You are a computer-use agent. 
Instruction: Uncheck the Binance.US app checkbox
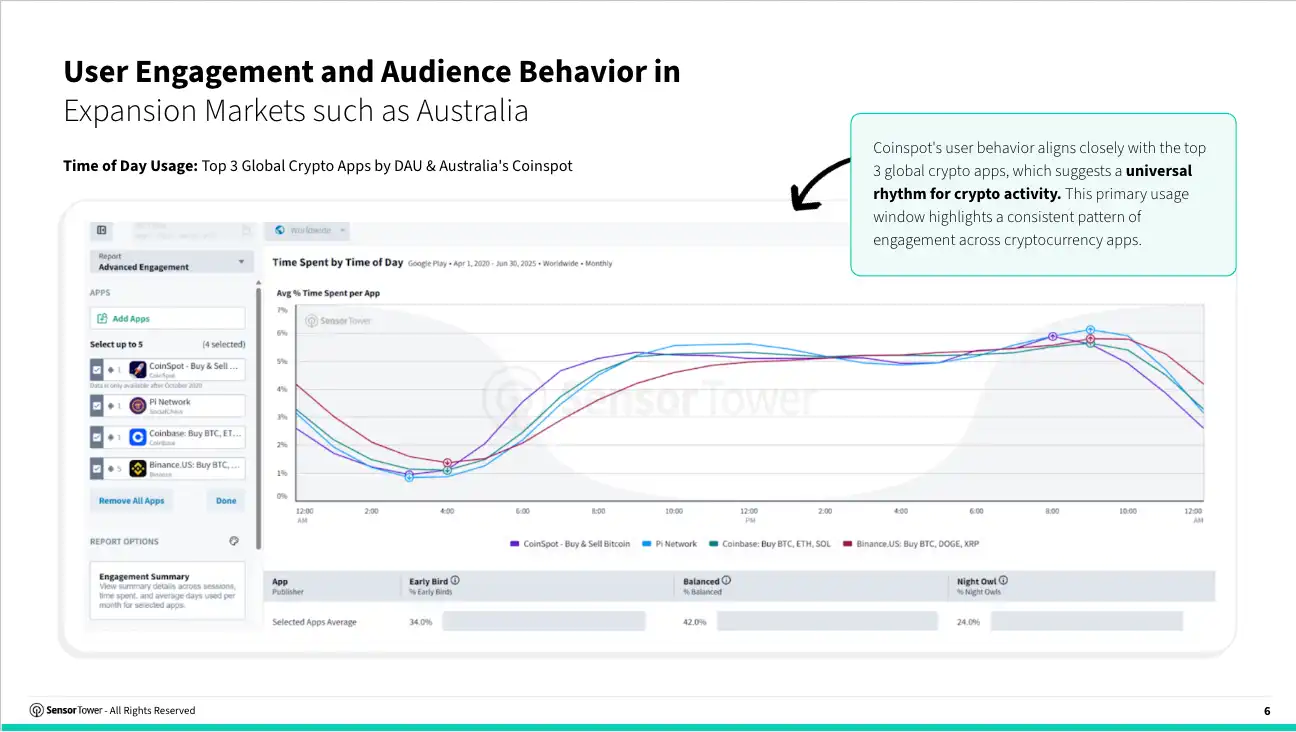[96, 467]
